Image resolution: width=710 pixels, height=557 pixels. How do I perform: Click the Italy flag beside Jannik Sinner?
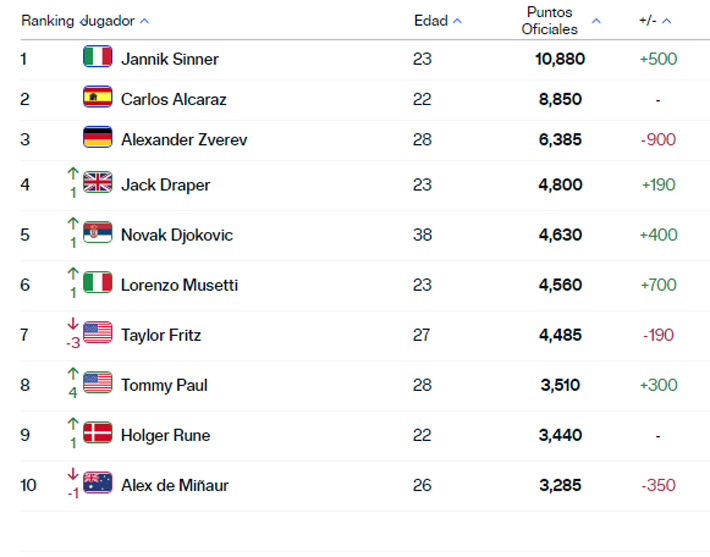click(x=97, y=57)
